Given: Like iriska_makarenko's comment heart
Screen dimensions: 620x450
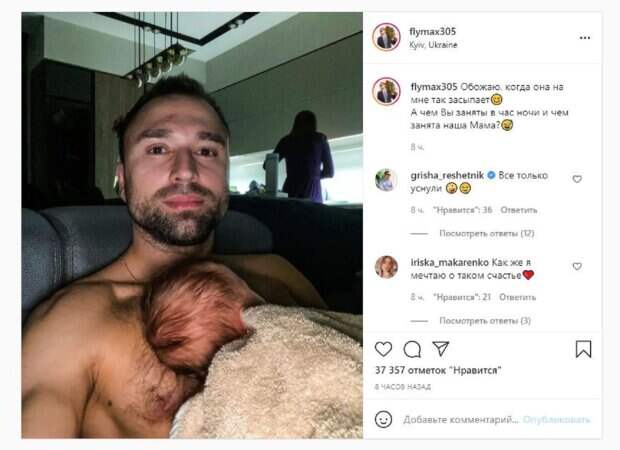Looking at the screenshot, I should [x=577, y=267].
